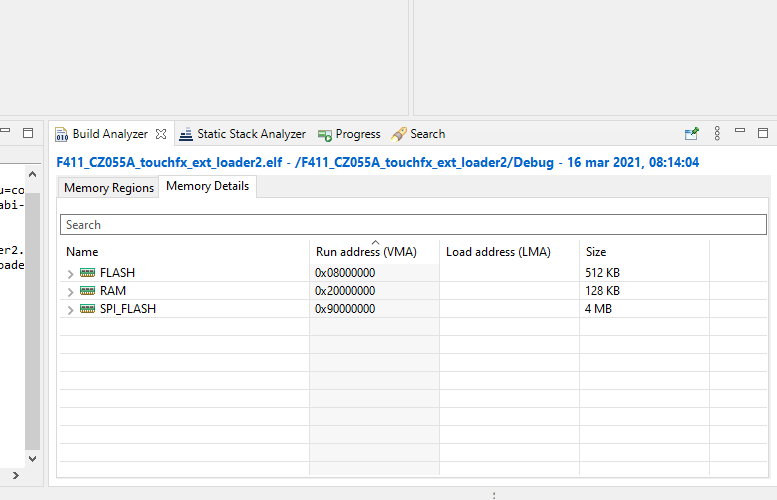Switch to Static Stack Analyzer tab
The width and height of the screenshot is (777, 500).
click(x=251, y=134)
